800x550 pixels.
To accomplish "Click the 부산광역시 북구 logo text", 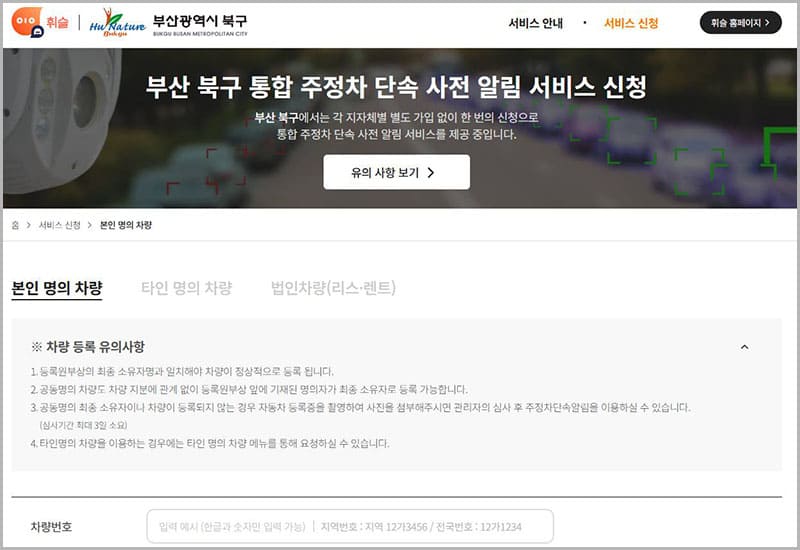I will click(200, 22).
